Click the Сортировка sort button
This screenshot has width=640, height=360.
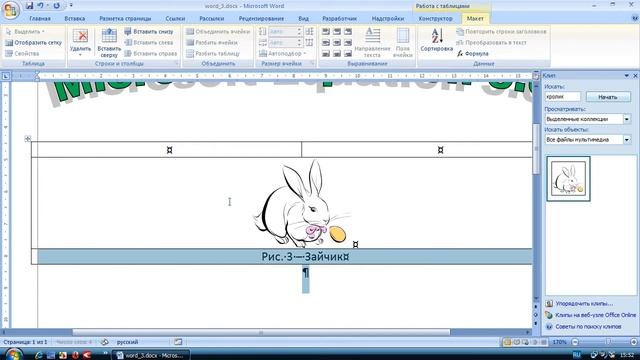pos(436,41)
